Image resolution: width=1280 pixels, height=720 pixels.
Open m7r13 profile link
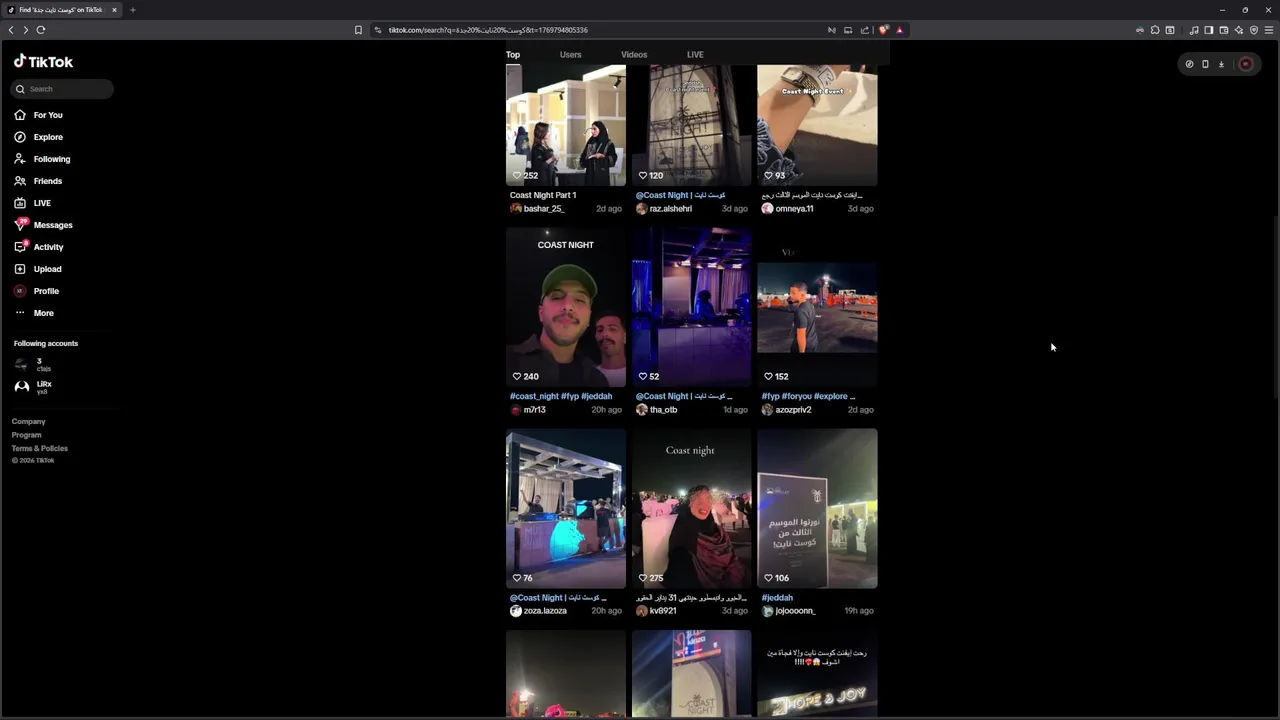[x=535, y=410]
